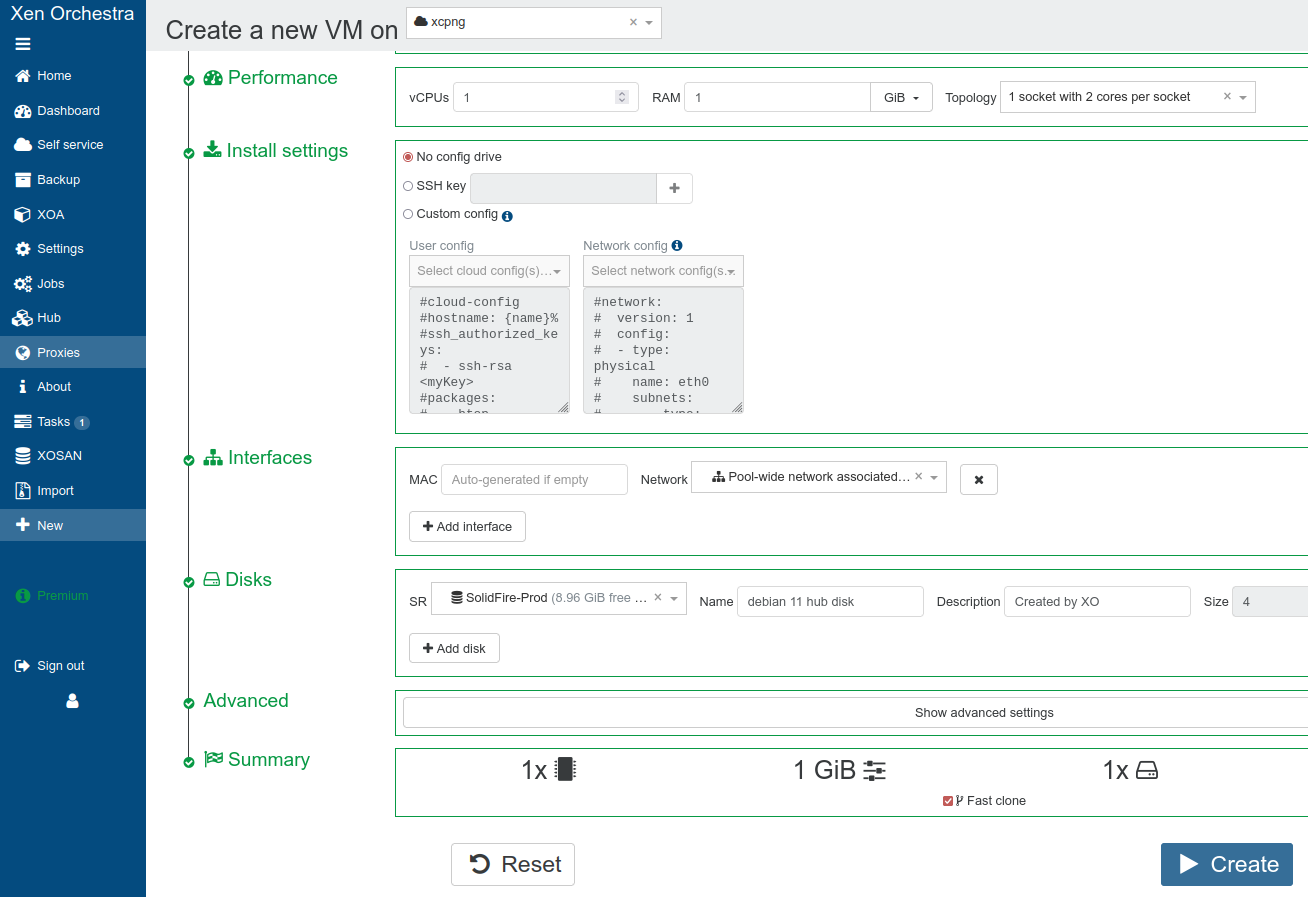Click the Create button

[1227, 865]
